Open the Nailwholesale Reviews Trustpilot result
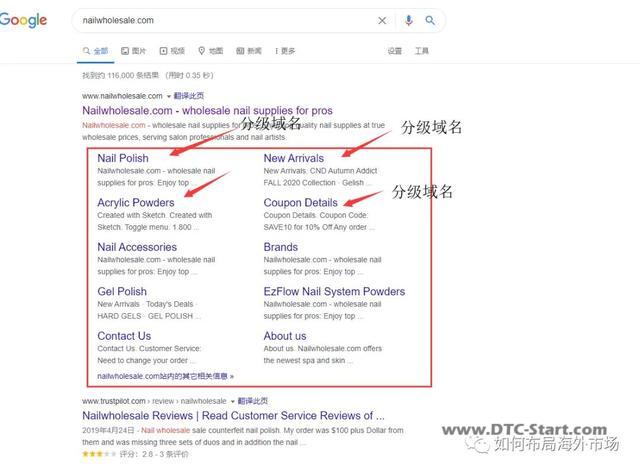 pyautogui.click(x=233, y=416)
